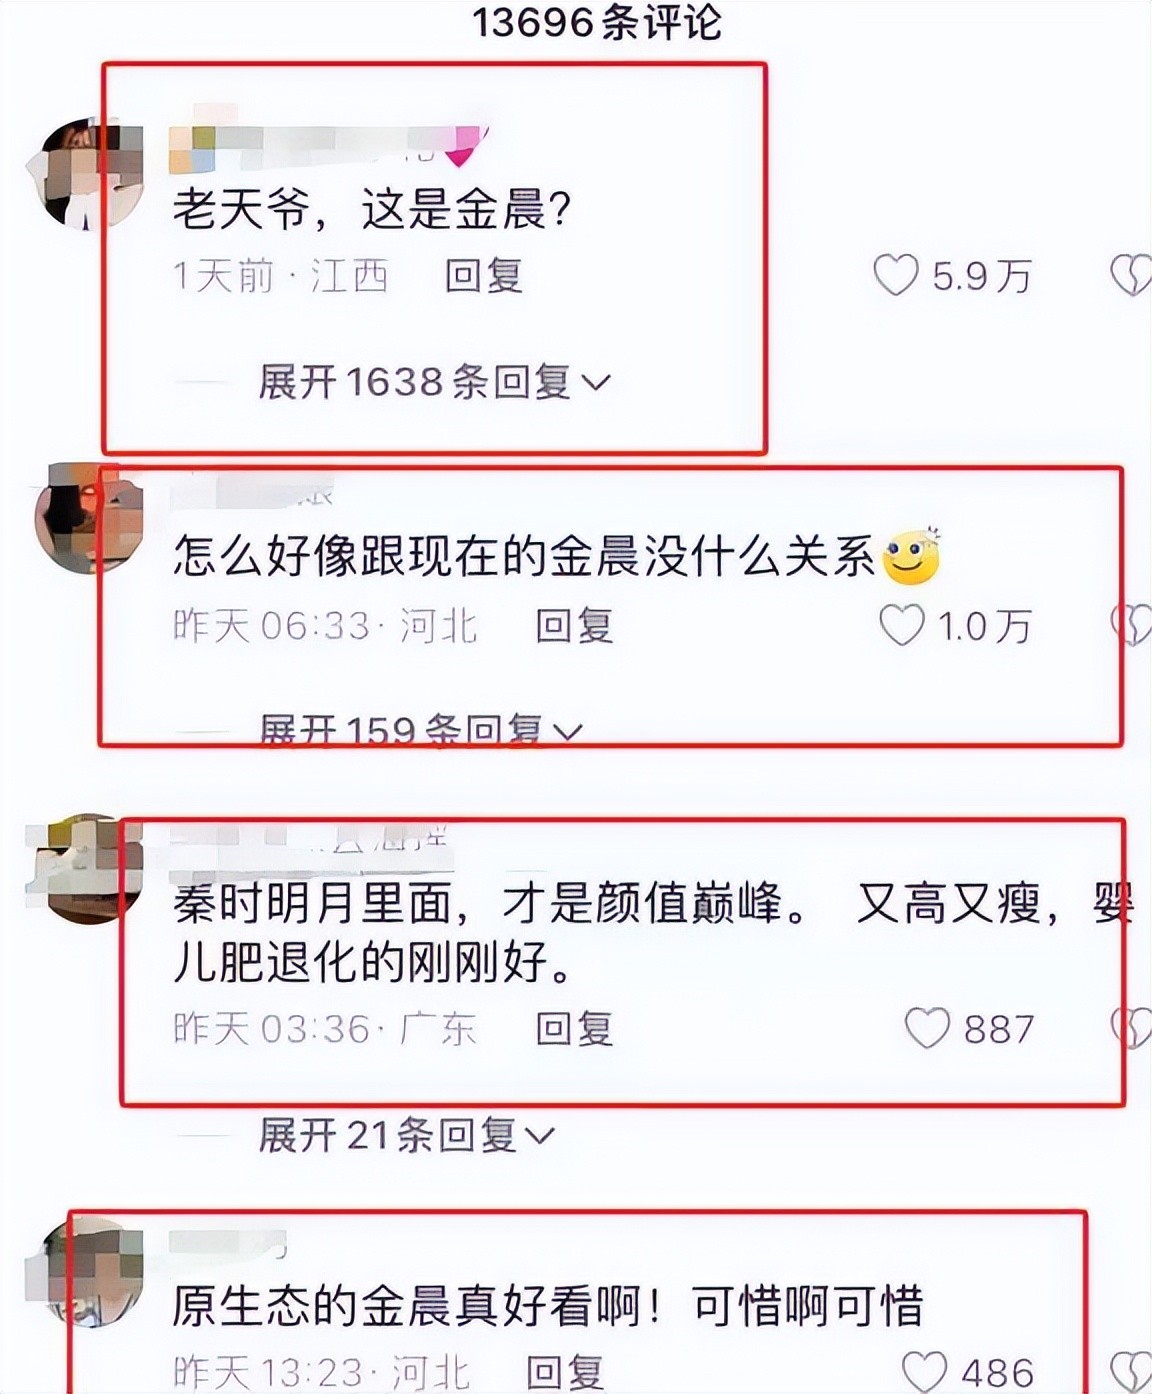Dislike the Hebei 06:33 comment
This screenshot has width=1152, height=1394.
[x=1132, y=625]
